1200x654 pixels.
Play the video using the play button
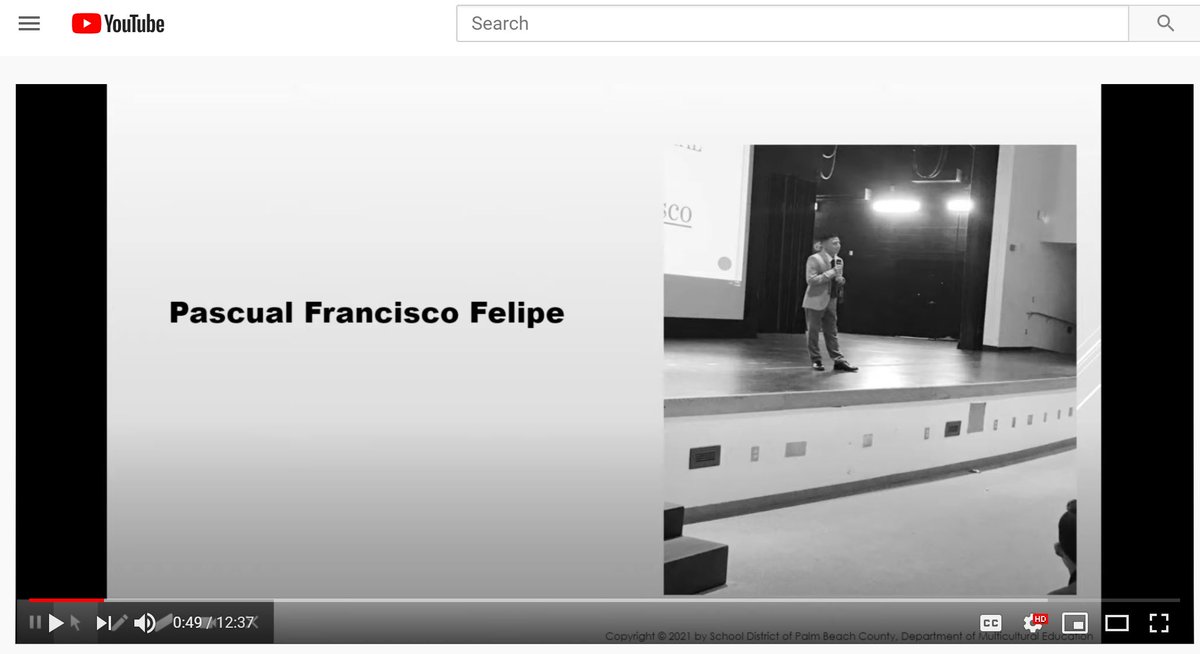point(56,623)
